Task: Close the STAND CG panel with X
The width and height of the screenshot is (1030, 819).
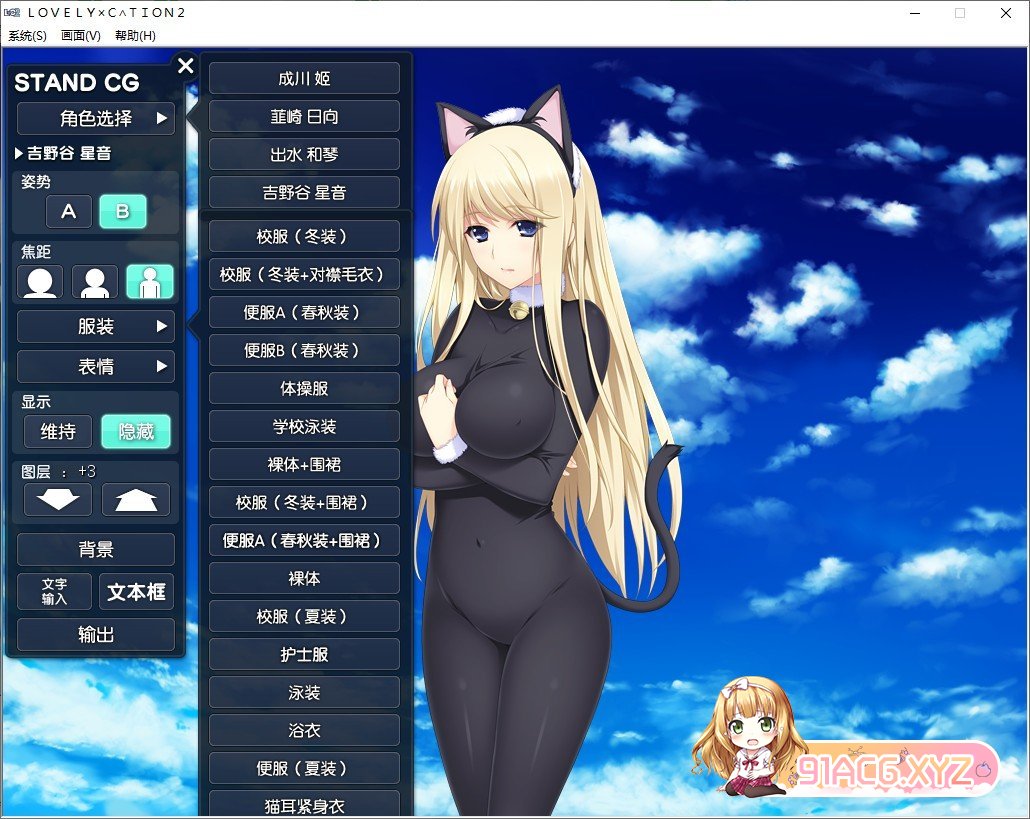Action: pos(185,66)
